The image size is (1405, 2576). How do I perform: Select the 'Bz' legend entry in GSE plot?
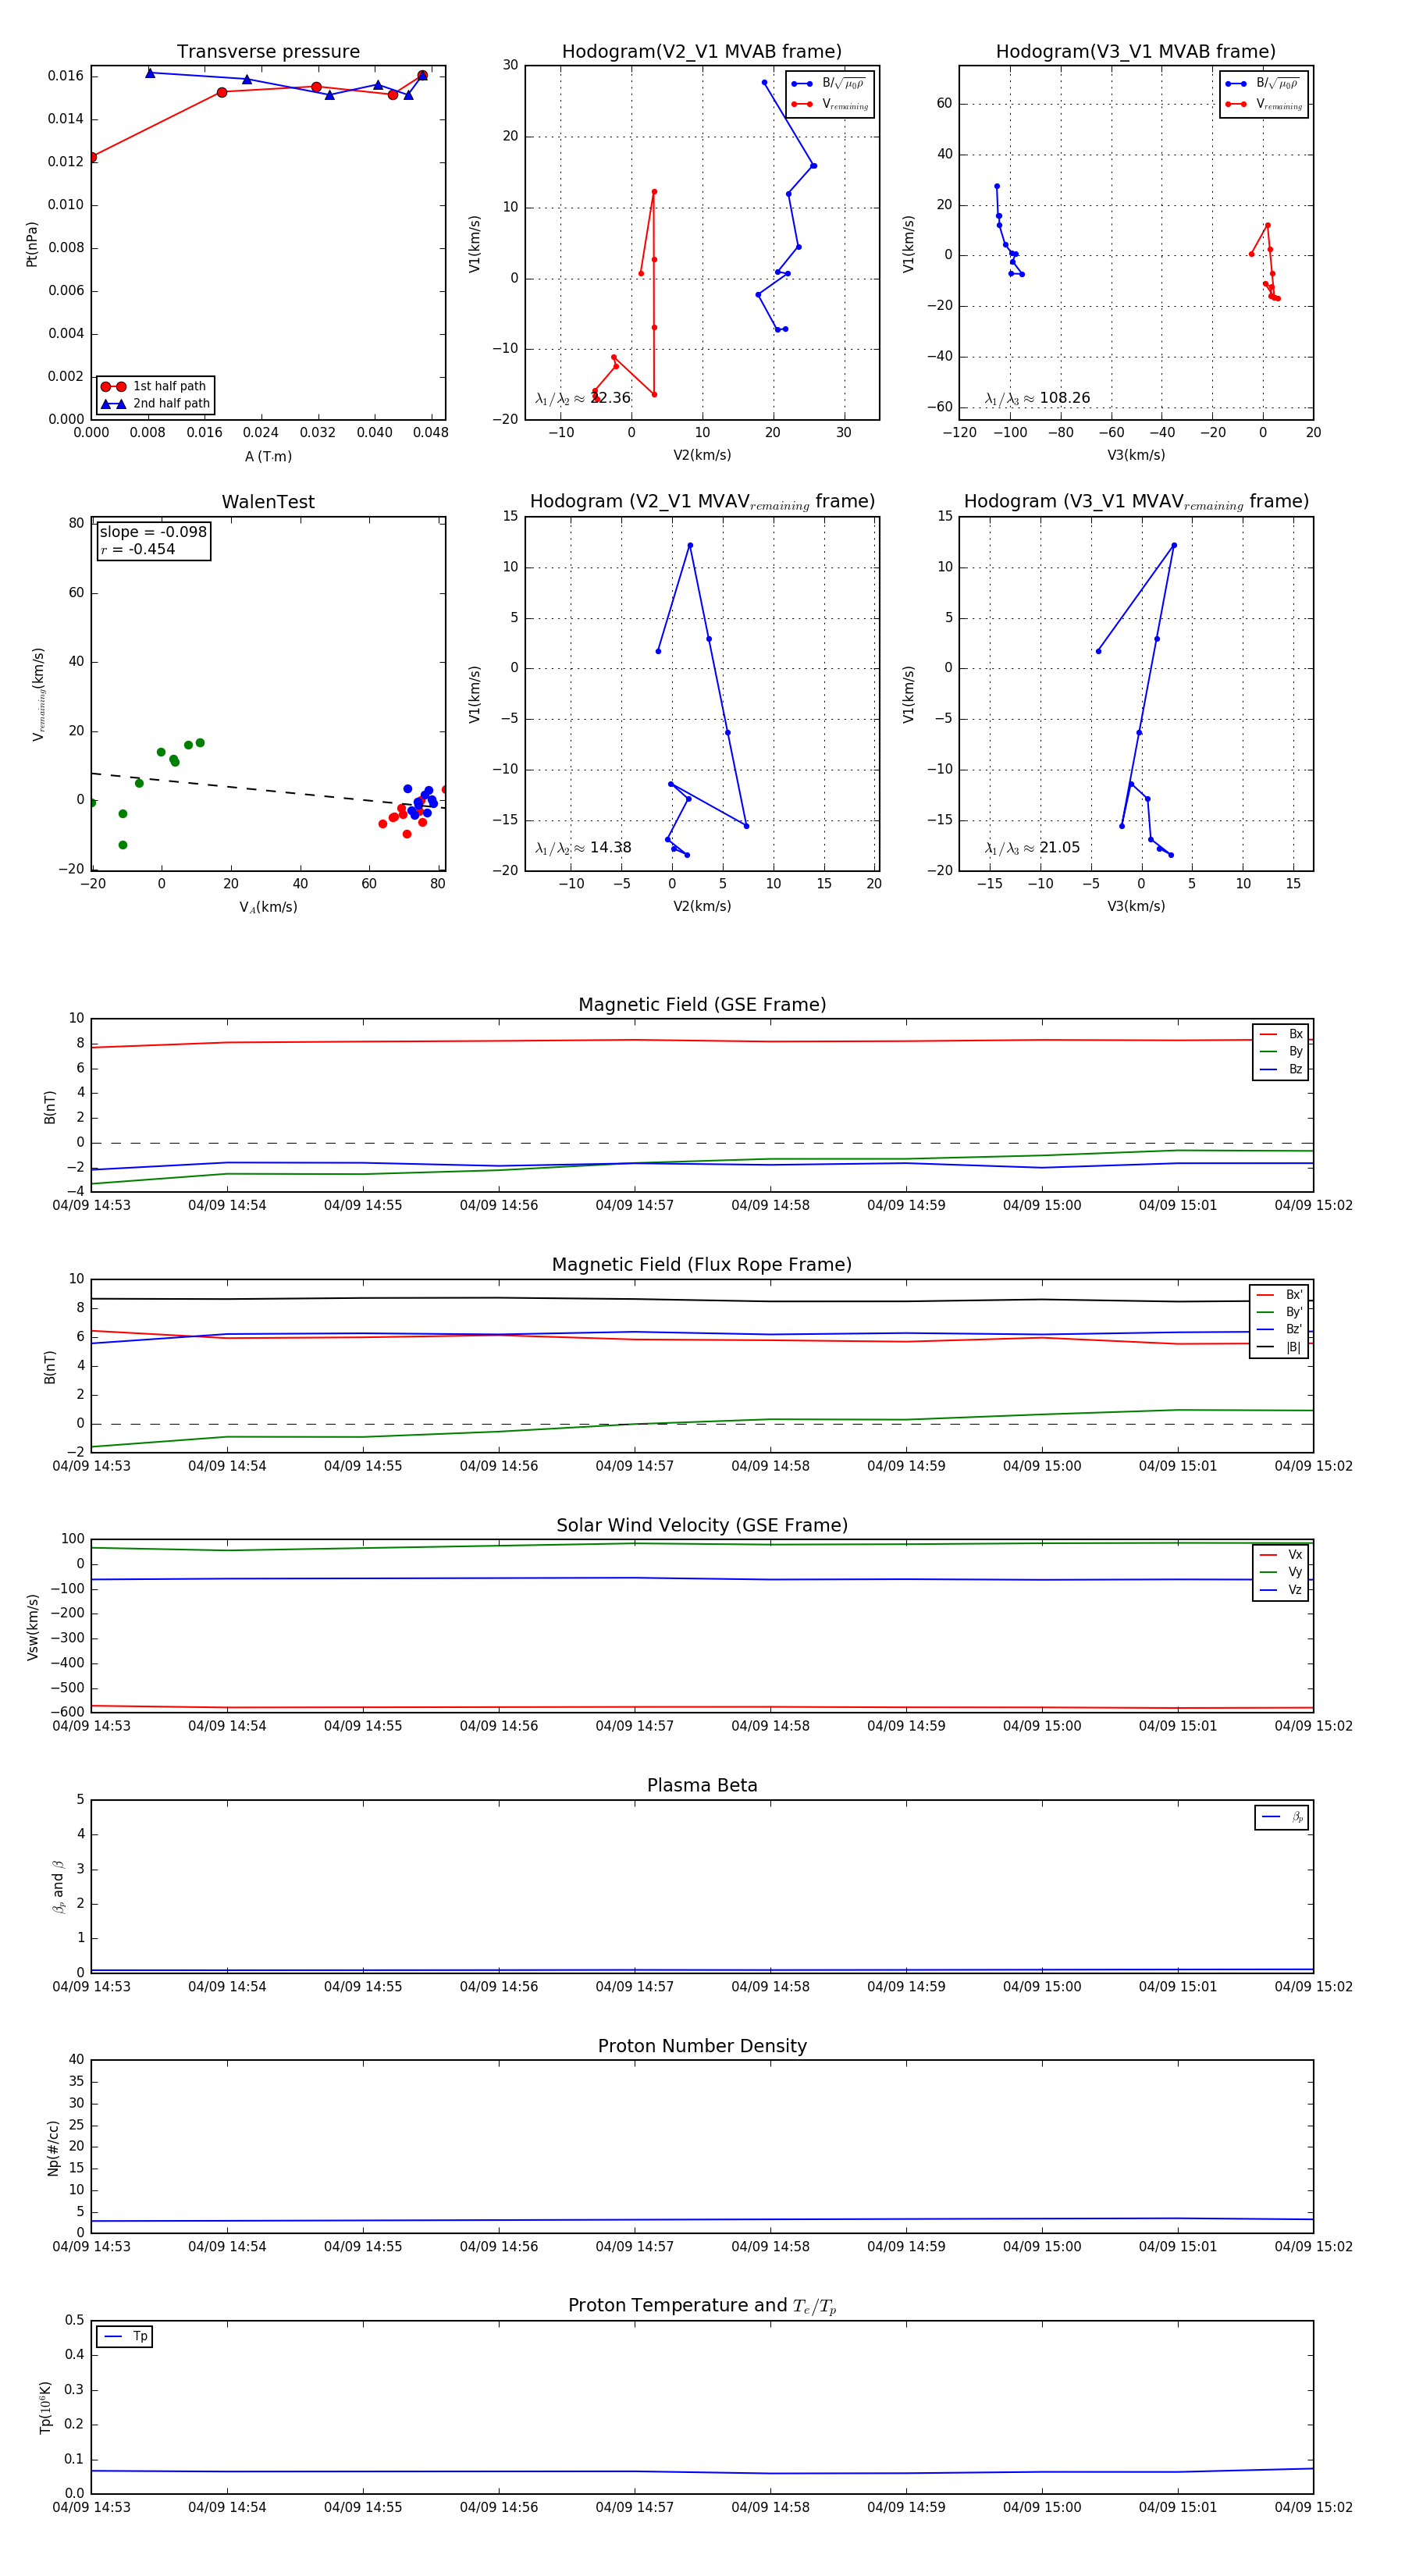click(x=1281, y=1069)
